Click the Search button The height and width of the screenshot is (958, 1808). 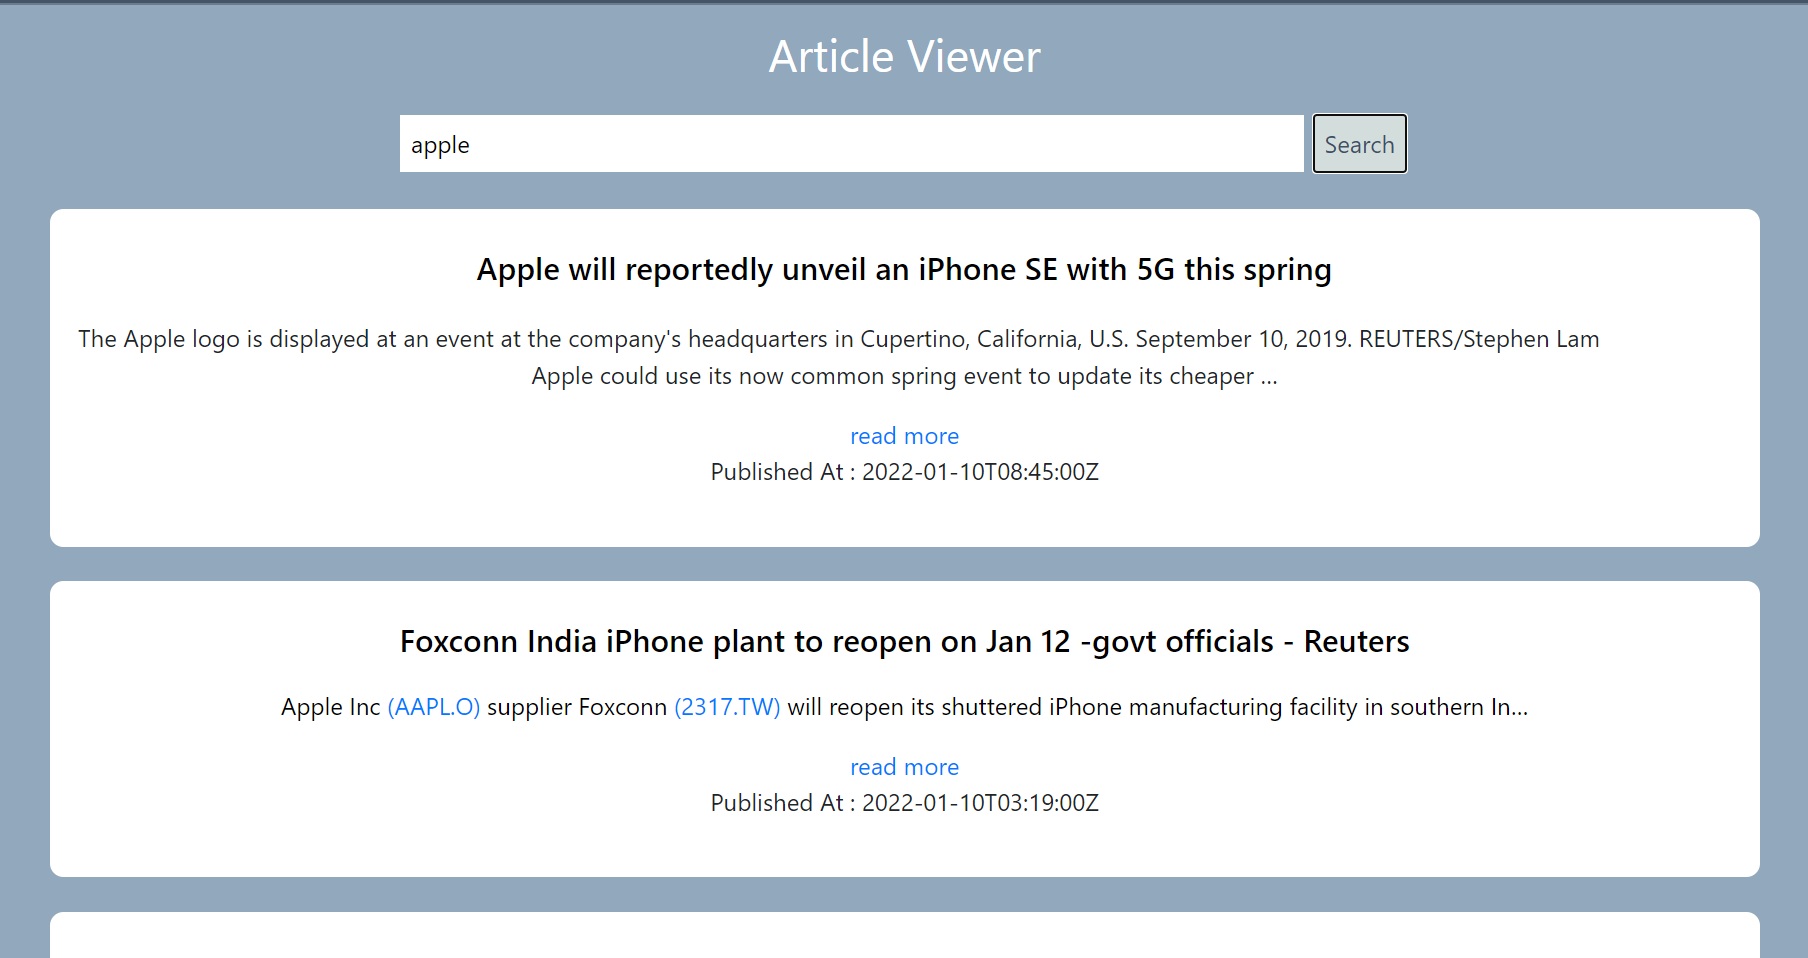point(1359,144)
